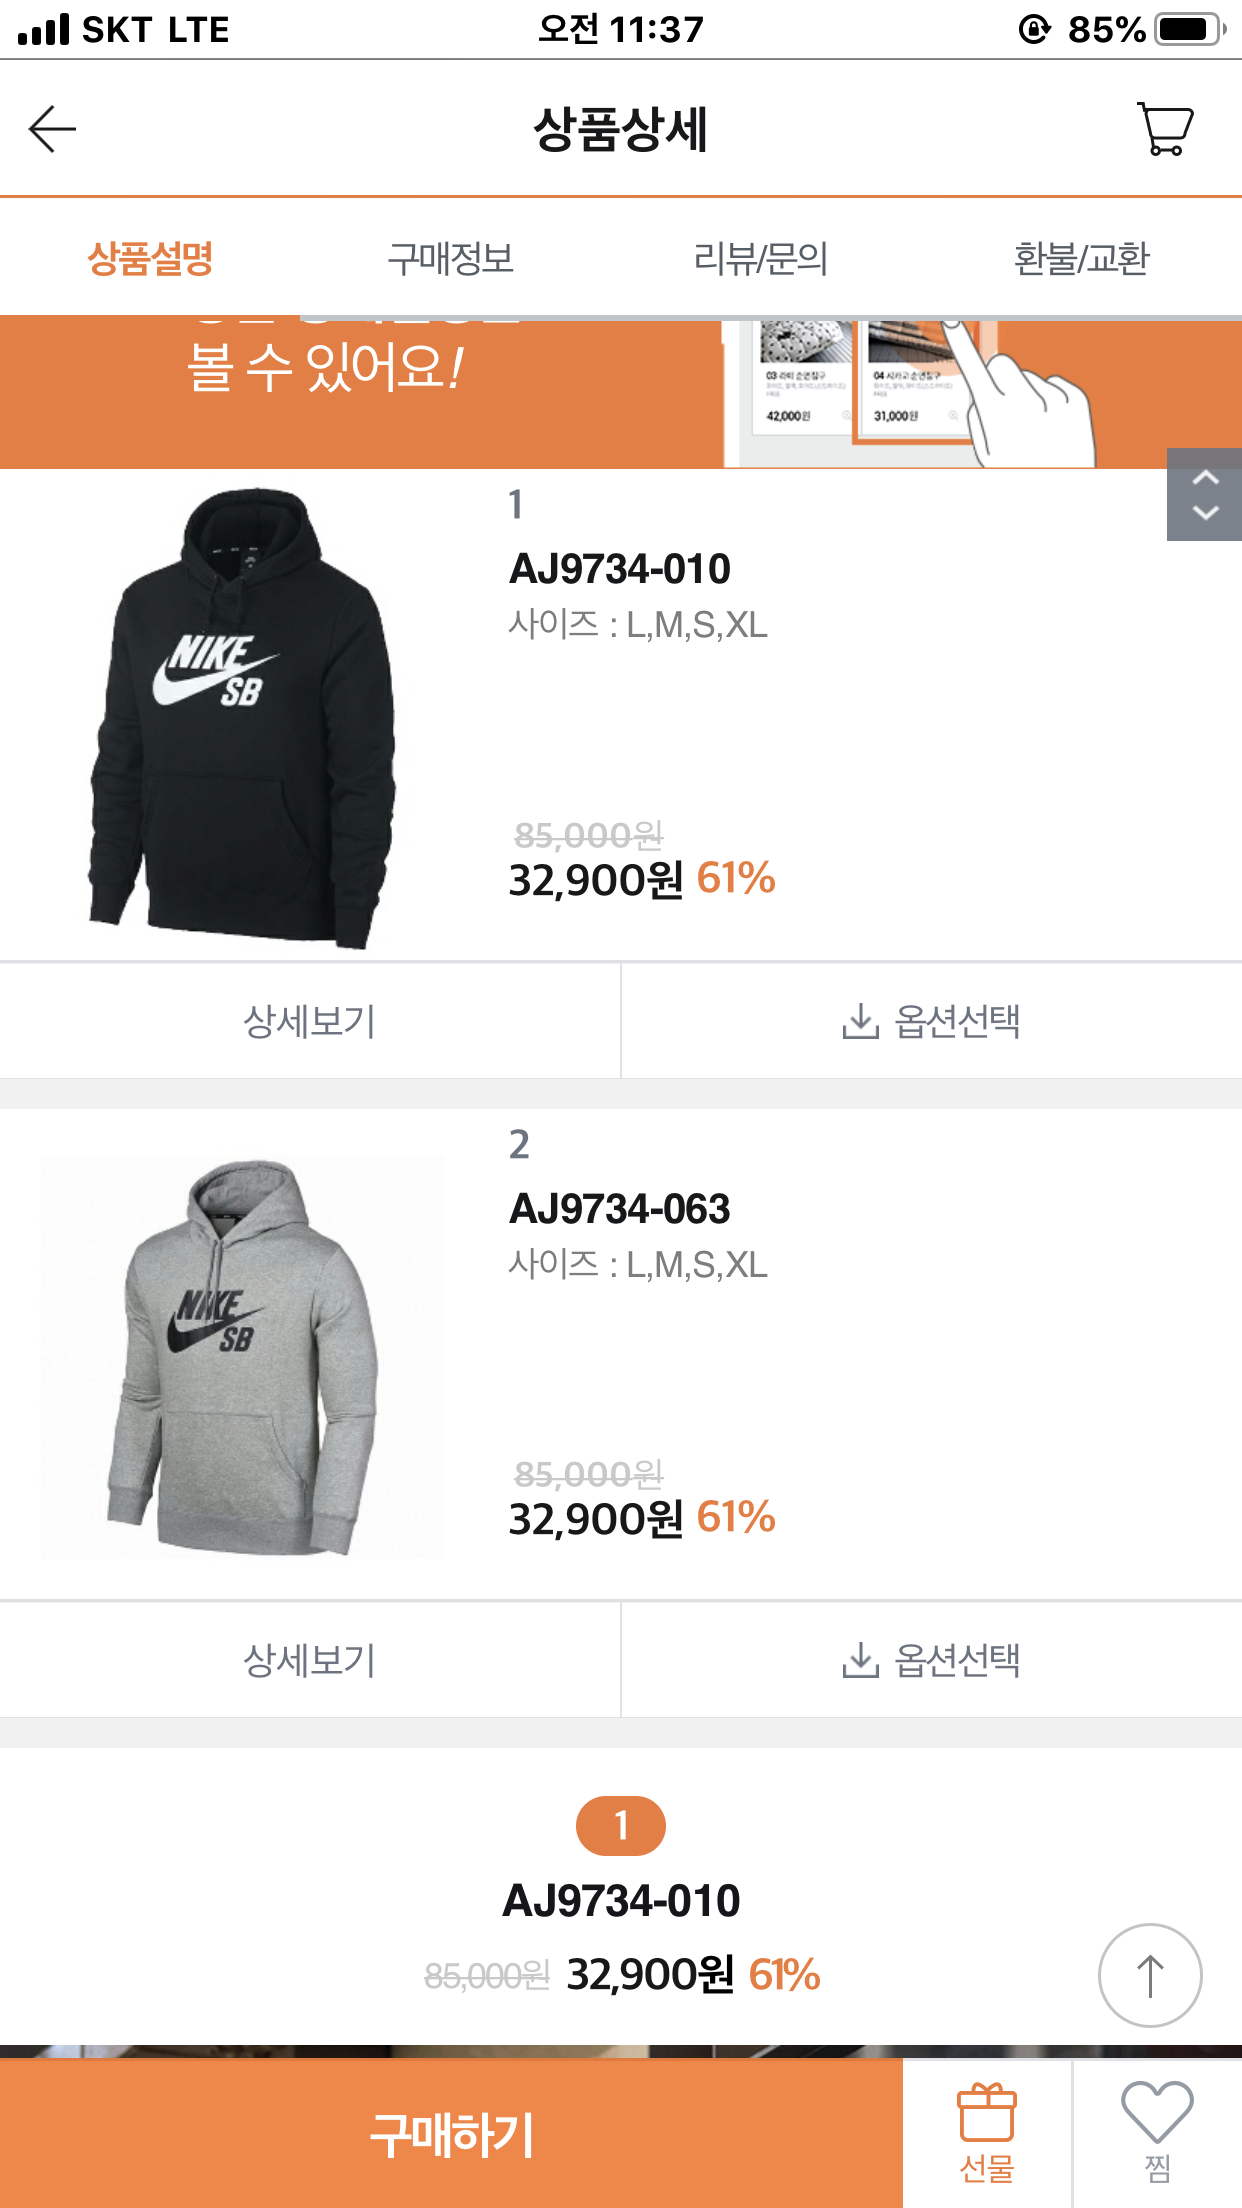Tap the black Nike SB hoodie image
This screenshot has width=1242, height=2208.
click(243, 716)
